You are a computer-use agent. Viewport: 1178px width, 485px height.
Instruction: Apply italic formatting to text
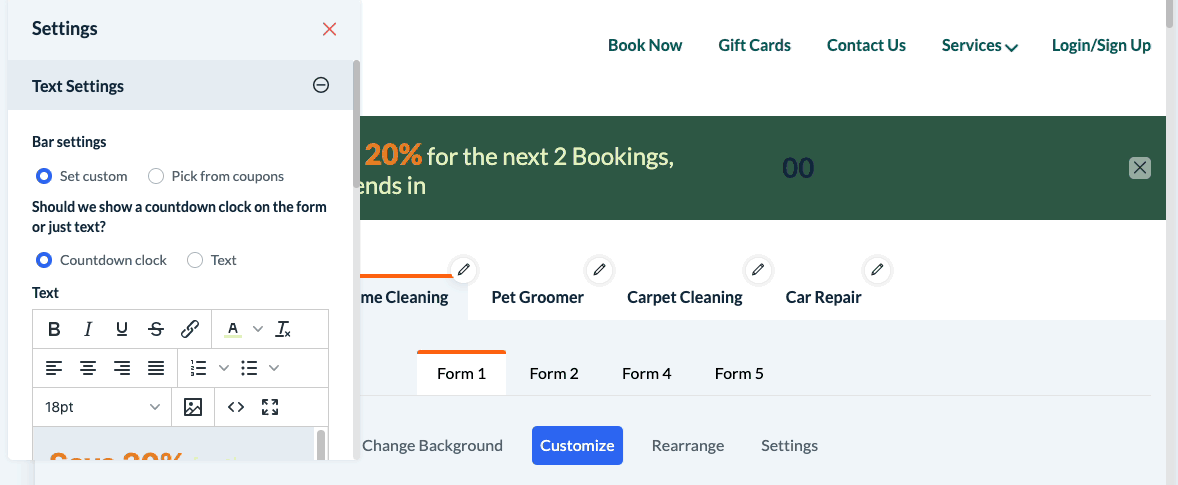click(x=88, y=329)
